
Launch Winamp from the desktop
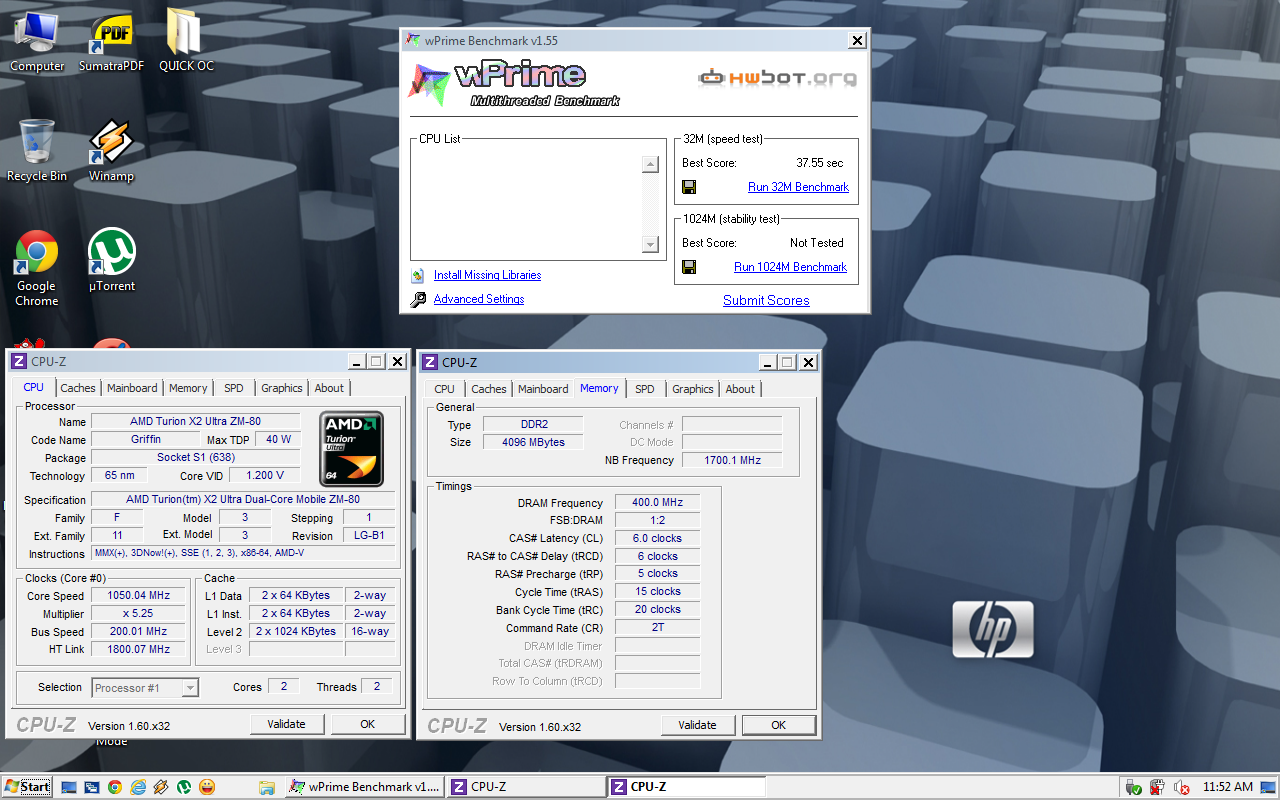tap(111, 150)
